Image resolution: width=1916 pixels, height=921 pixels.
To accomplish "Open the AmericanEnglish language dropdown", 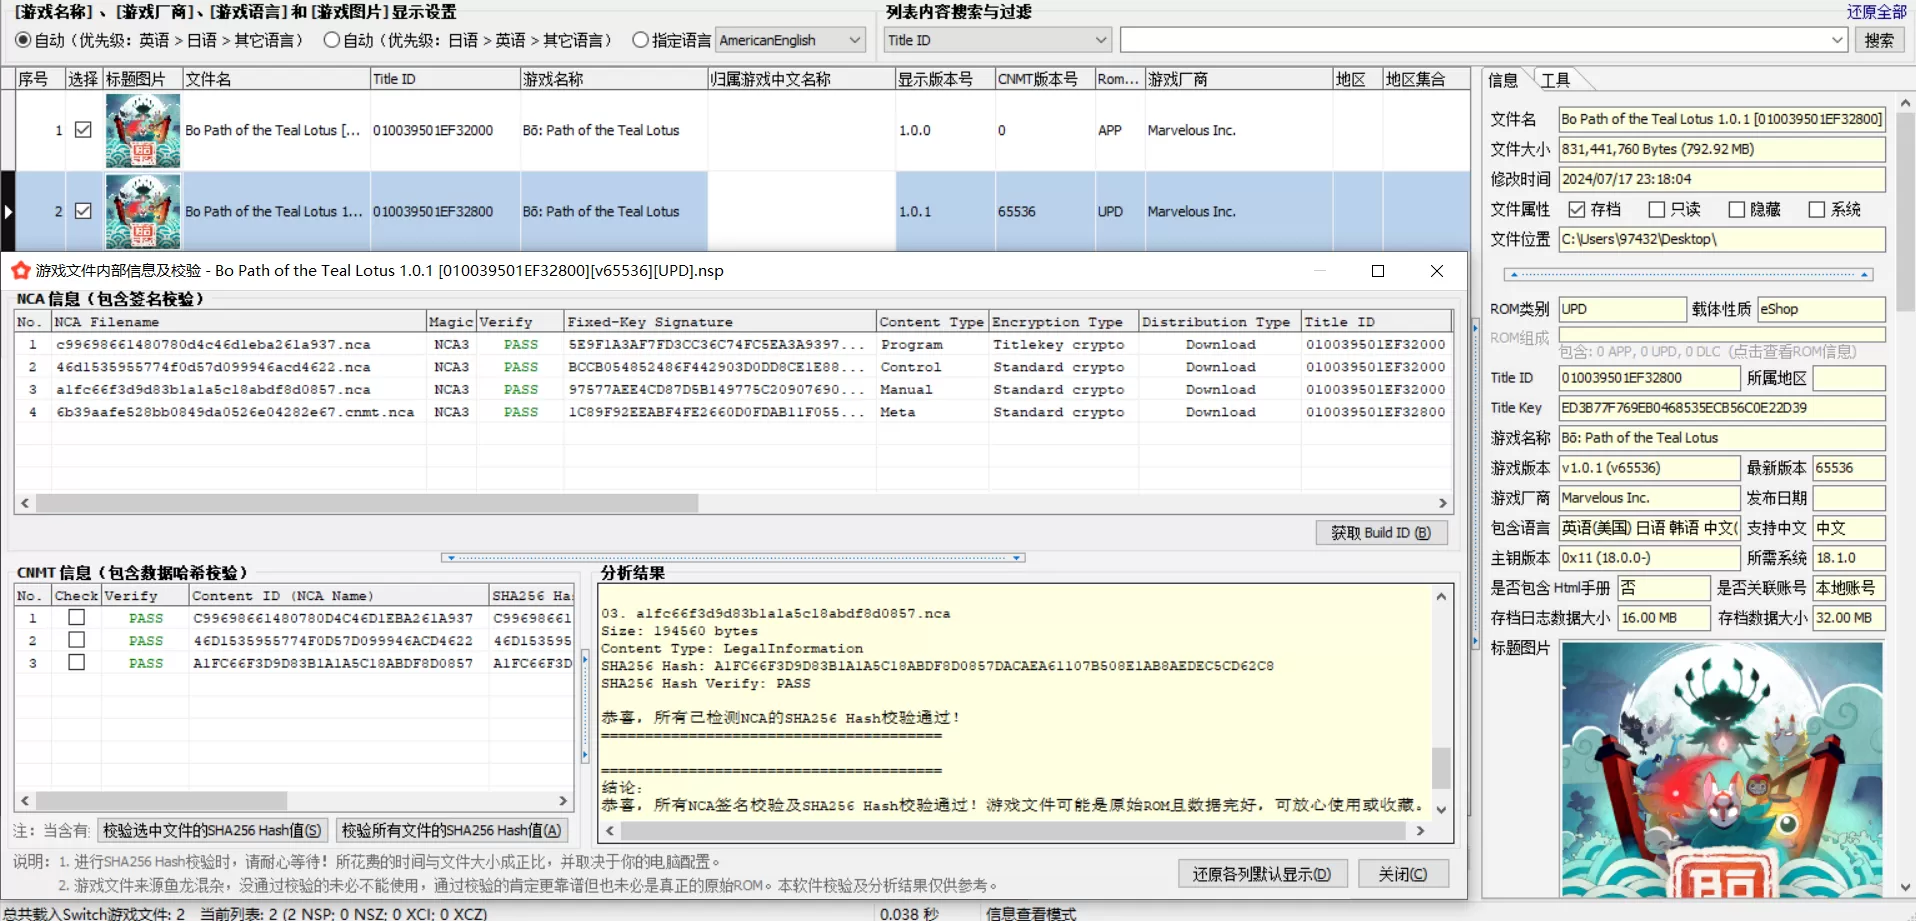I will pos(855,40).
